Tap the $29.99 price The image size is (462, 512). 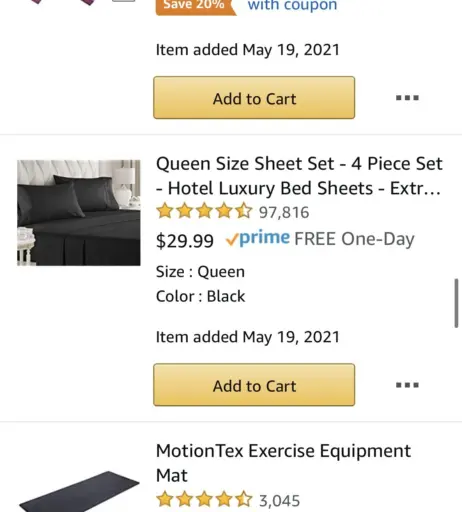(185, 240)
